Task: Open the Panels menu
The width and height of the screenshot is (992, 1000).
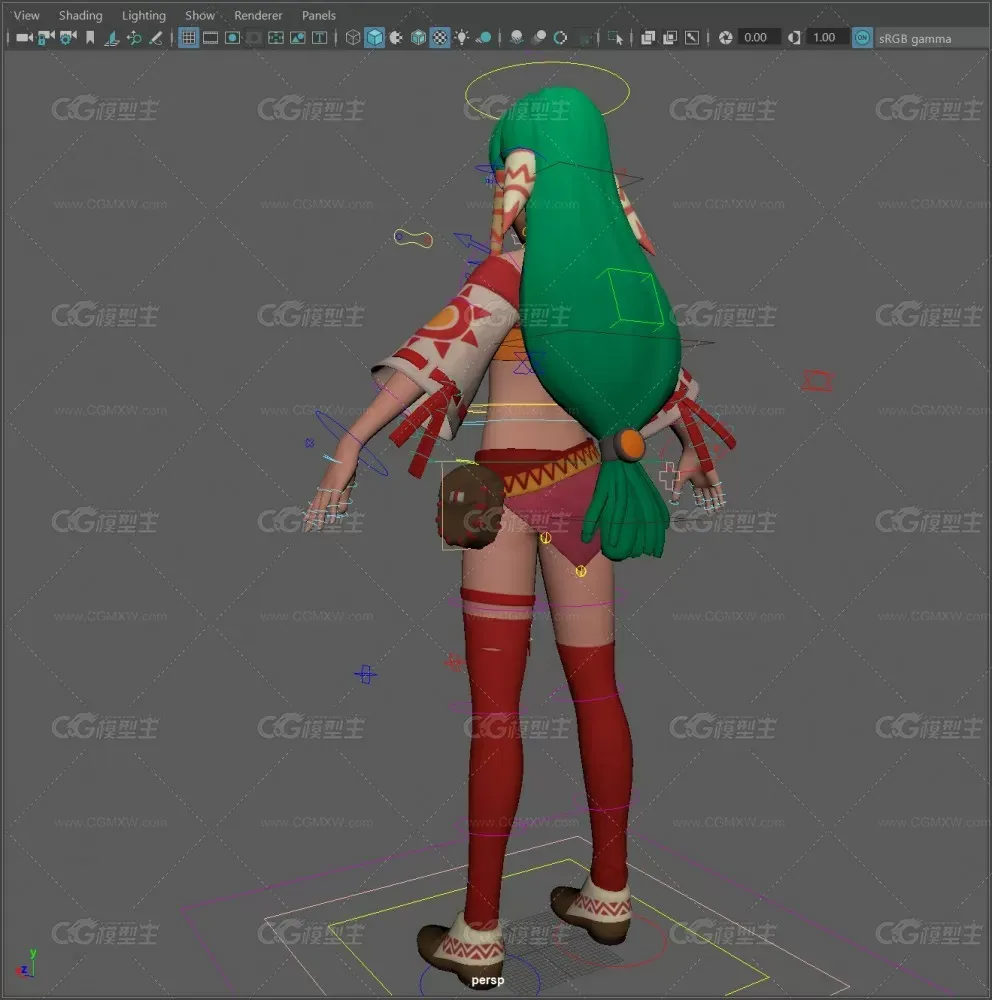Action: tap(318, 15)
